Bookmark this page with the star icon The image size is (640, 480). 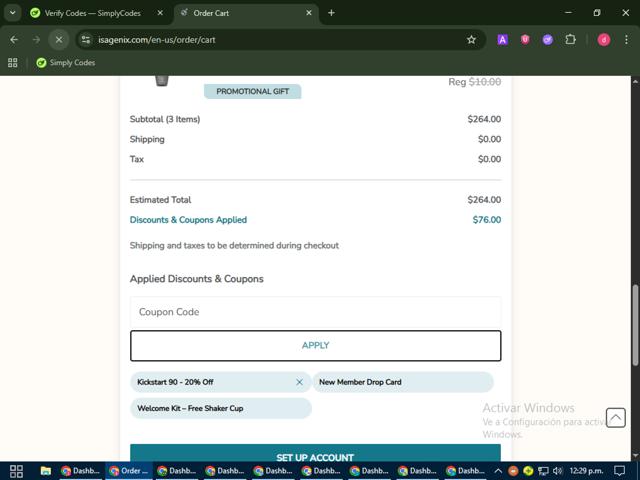471,40
